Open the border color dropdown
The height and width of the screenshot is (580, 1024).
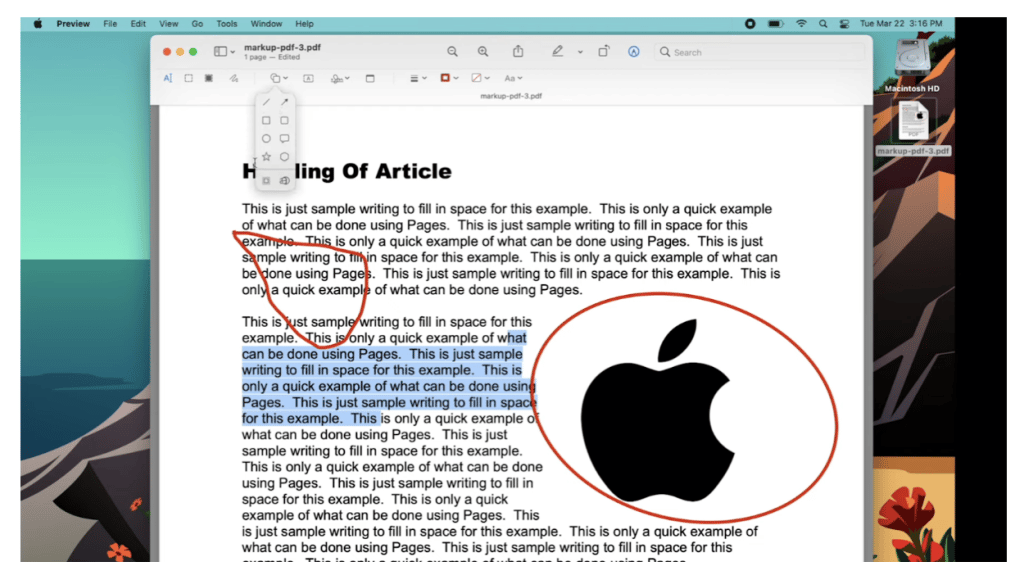(452, 78)
